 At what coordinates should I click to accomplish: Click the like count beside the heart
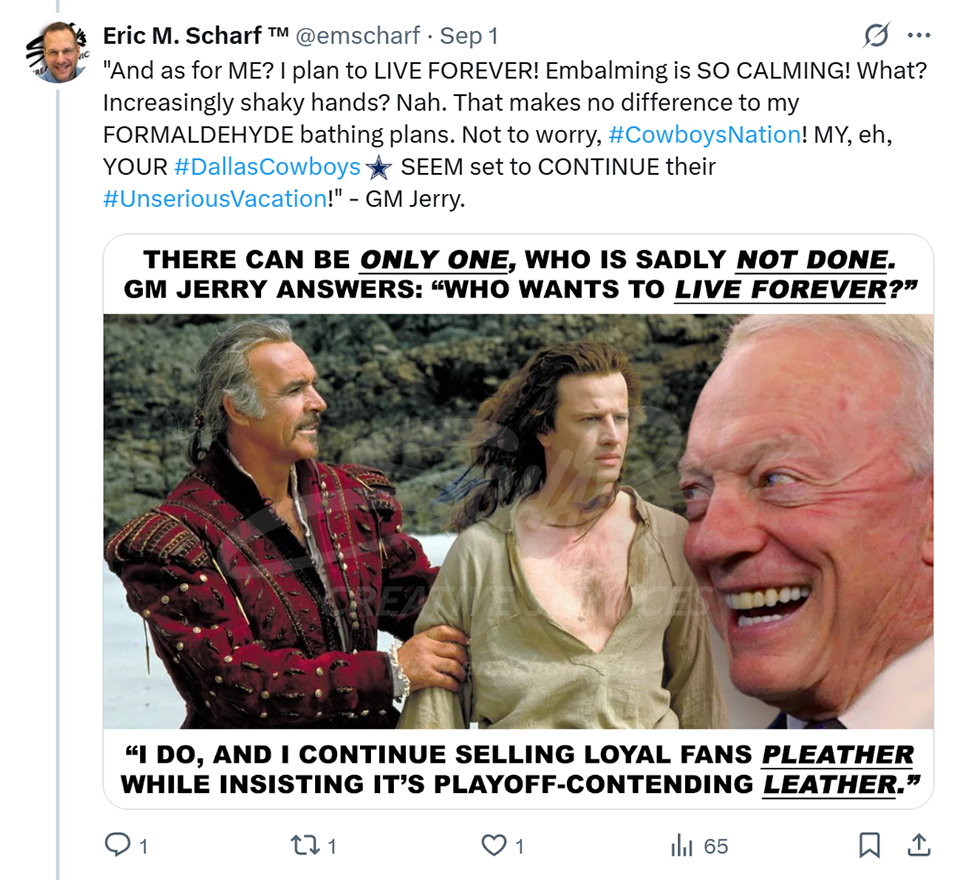[520, 847]
